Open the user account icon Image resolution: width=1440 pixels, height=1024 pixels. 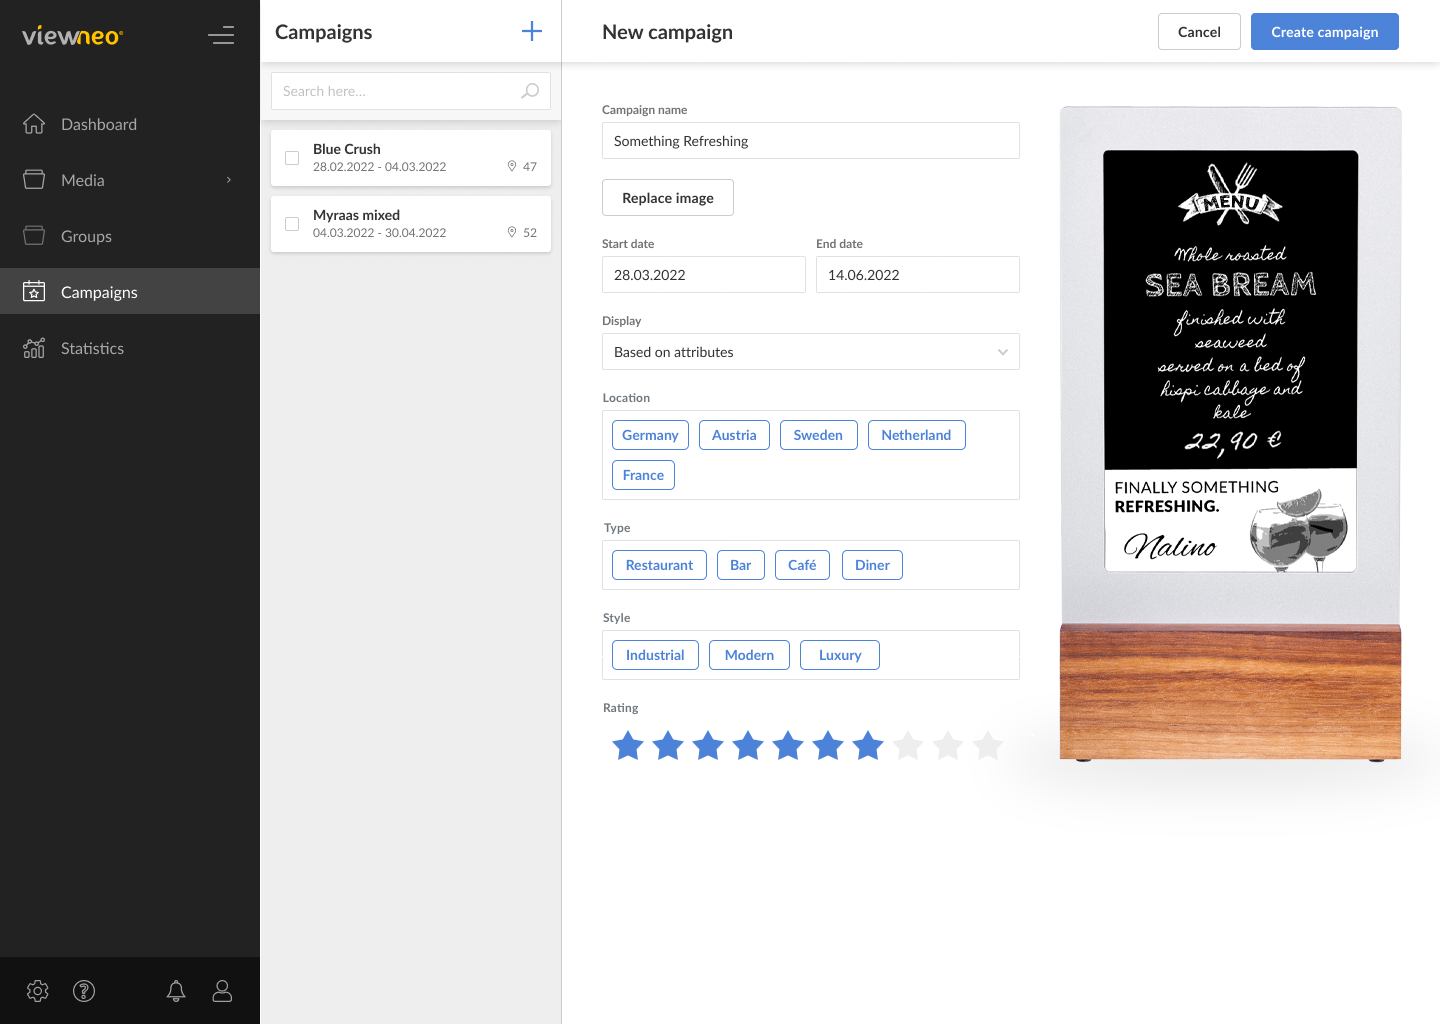(222, 991)
